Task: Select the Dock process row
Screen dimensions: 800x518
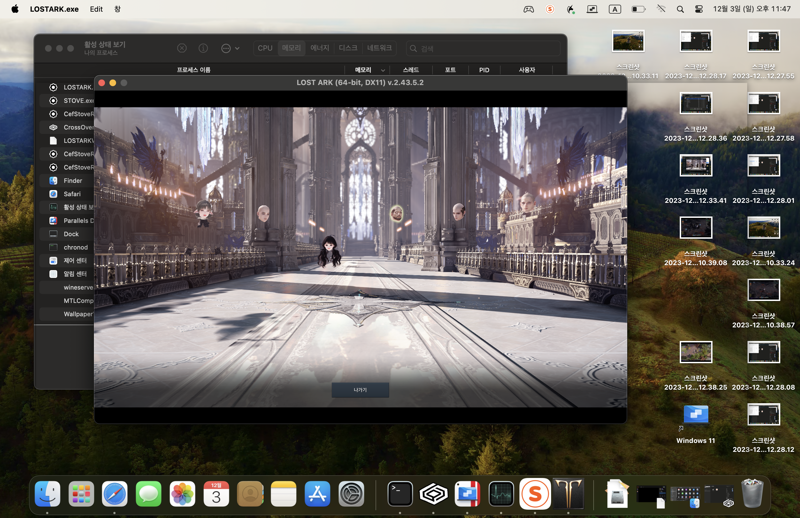Action: pyautogui.click(x=67, y=234)
